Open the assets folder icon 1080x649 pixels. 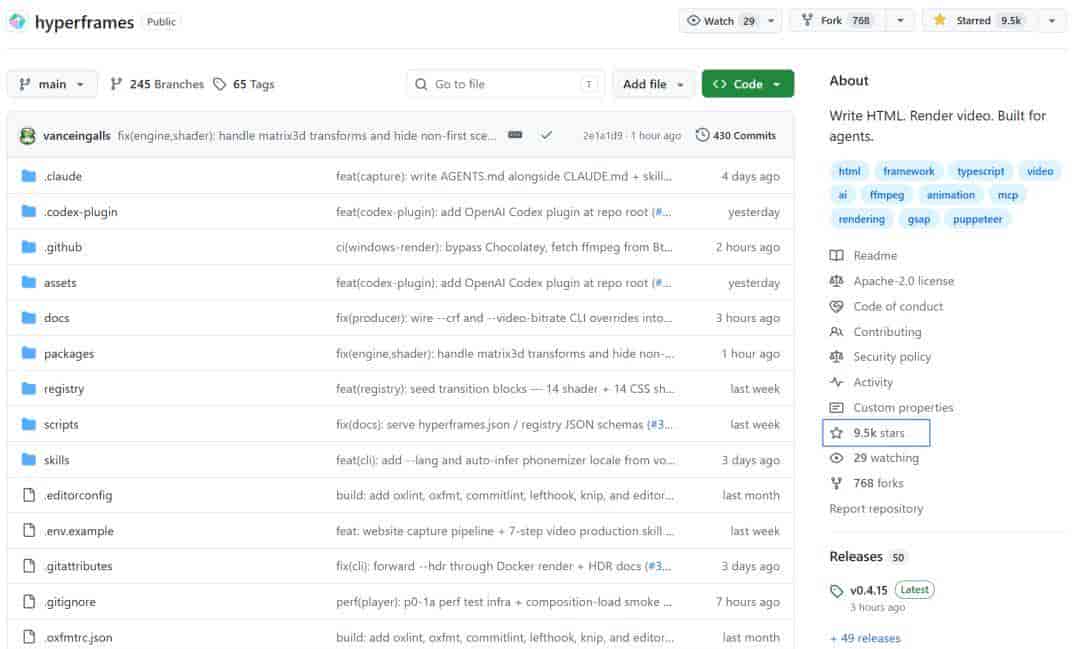[x=28, y=282]
